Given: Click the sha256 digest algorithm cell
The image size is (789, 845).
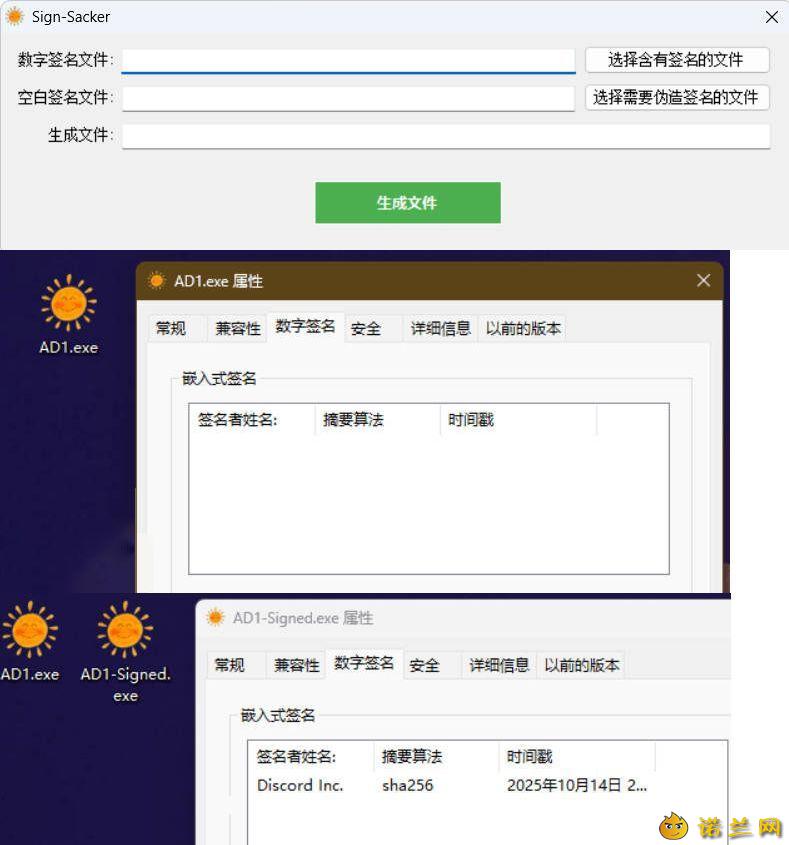Looking at the screenshot, I should (407, 785).
